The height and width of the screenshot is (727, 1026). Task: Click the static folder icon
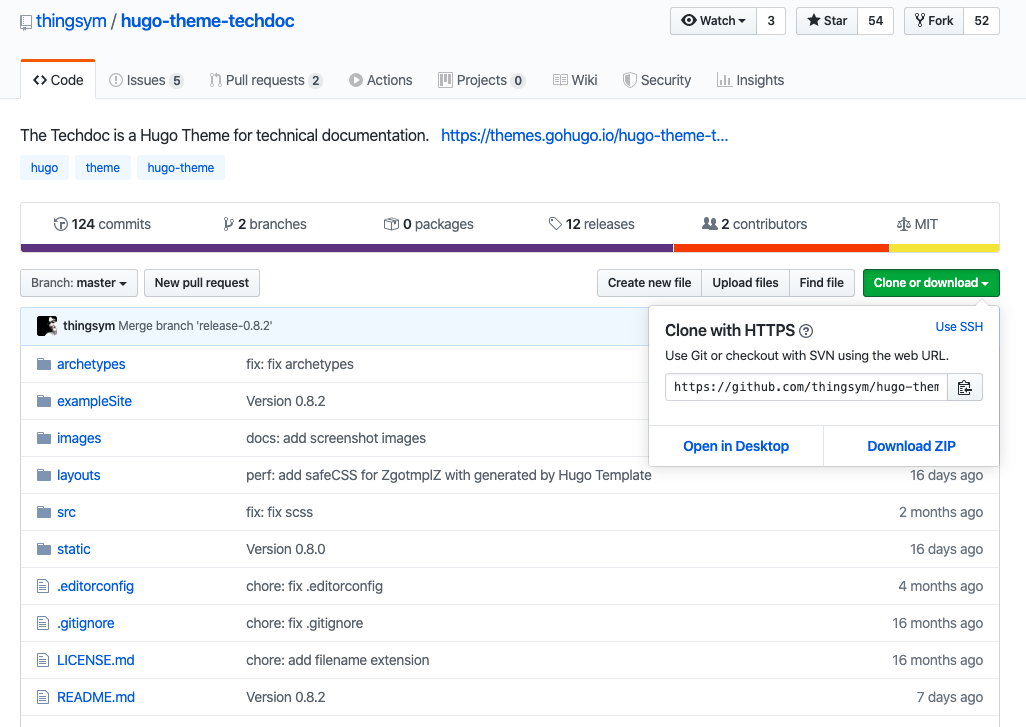click(x=44, y=549)
